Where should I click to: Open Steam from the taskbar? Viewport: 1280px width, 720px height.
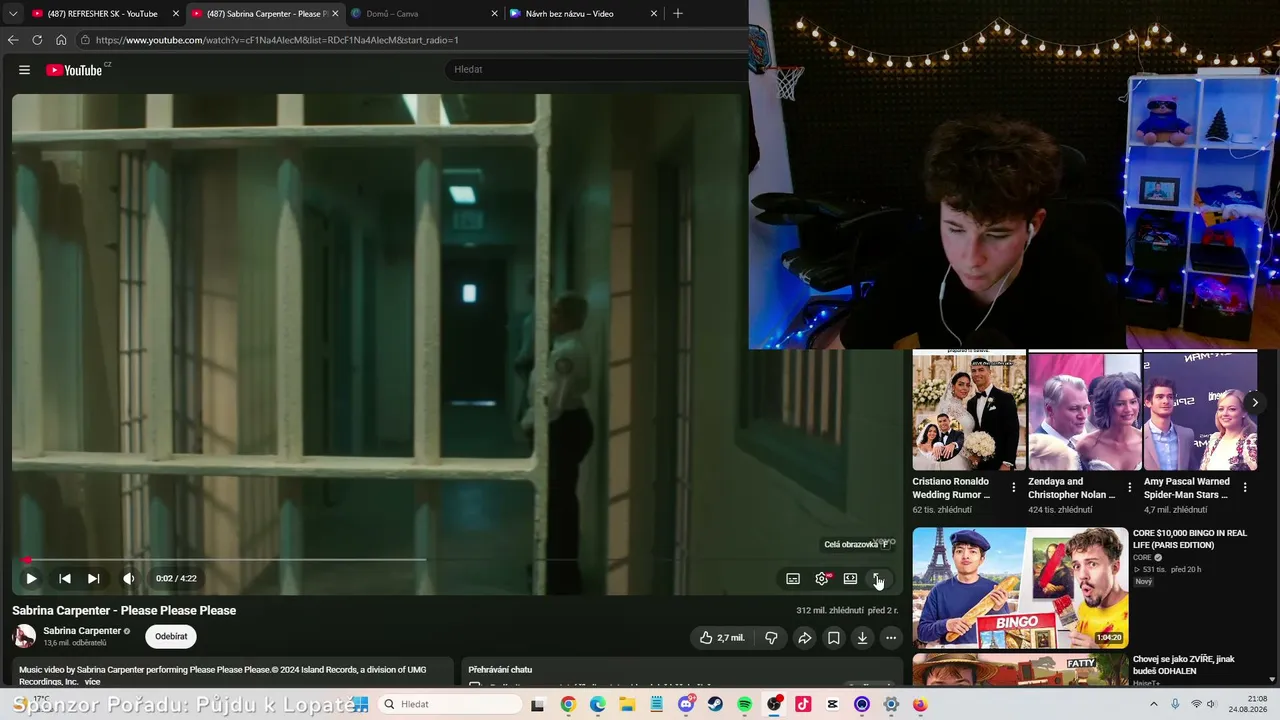tap(715, 704)
